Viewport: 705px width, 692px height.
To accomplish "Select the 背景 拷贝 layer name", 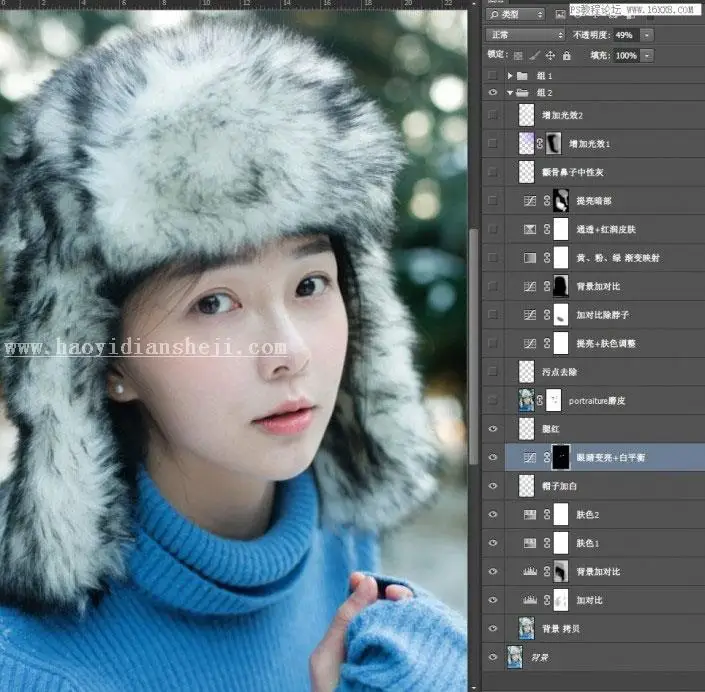I will click(x=561, y=629).
